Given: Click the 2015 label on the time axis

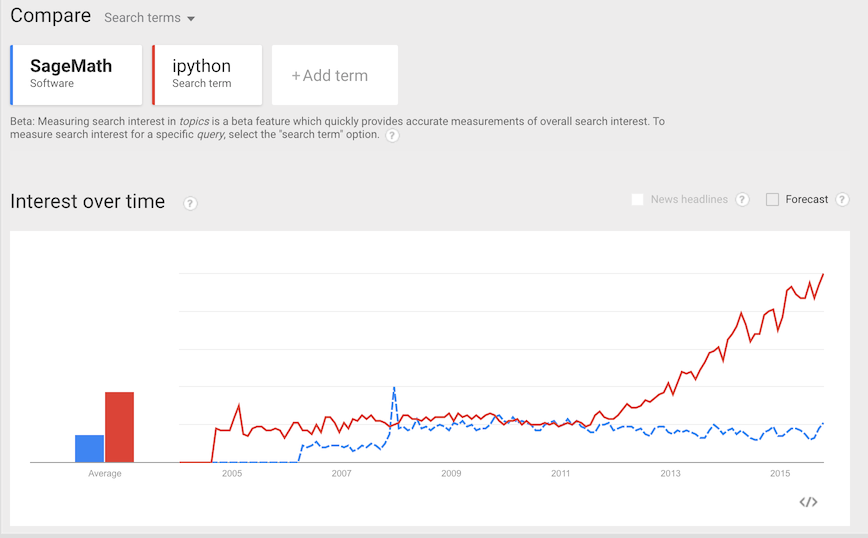Looking at the screenshot, I should [780, 474].
